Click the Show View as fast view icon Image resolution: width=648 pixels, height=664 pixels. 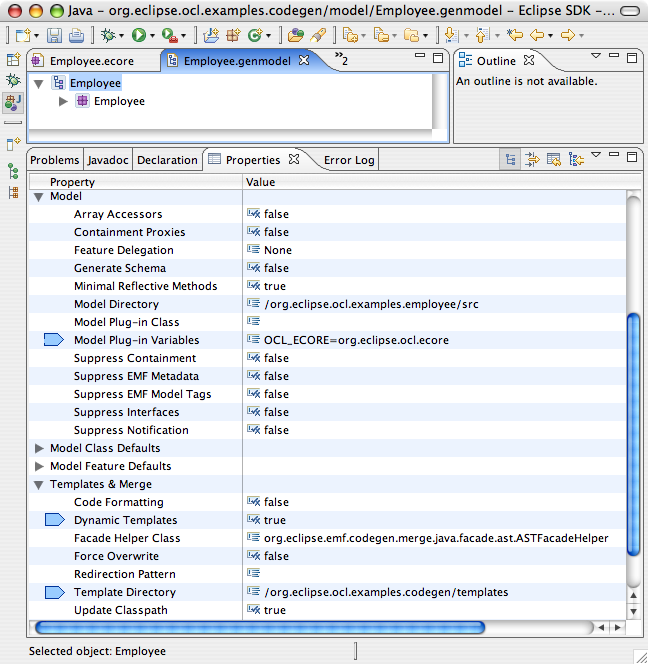[13, 144]
